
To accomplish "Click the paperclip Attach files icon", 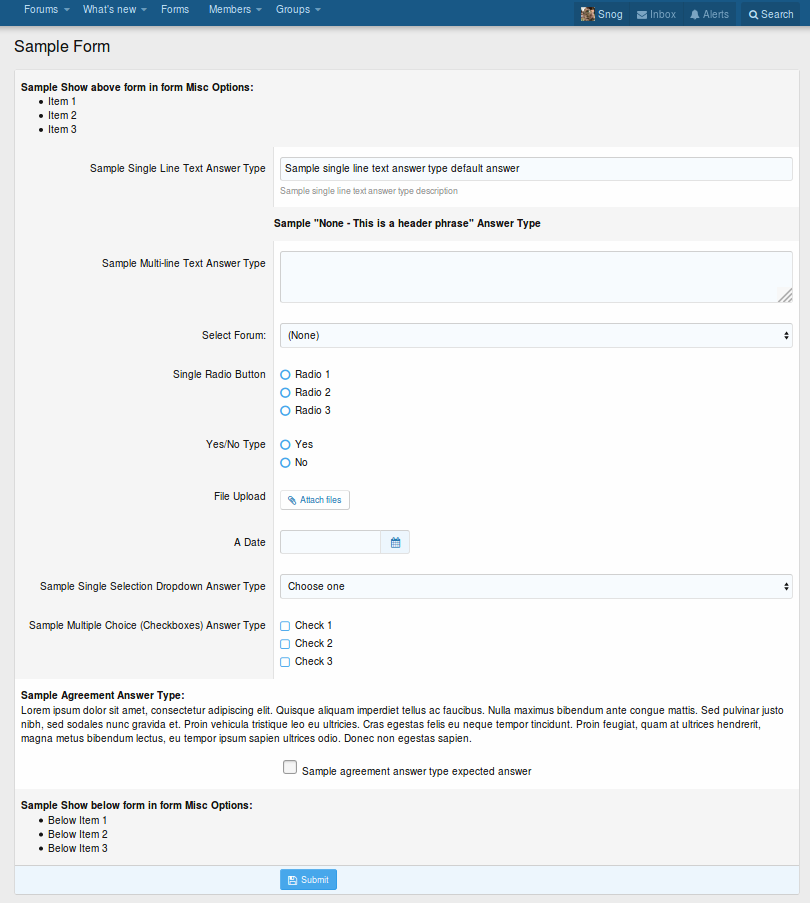I will point(292,500).
